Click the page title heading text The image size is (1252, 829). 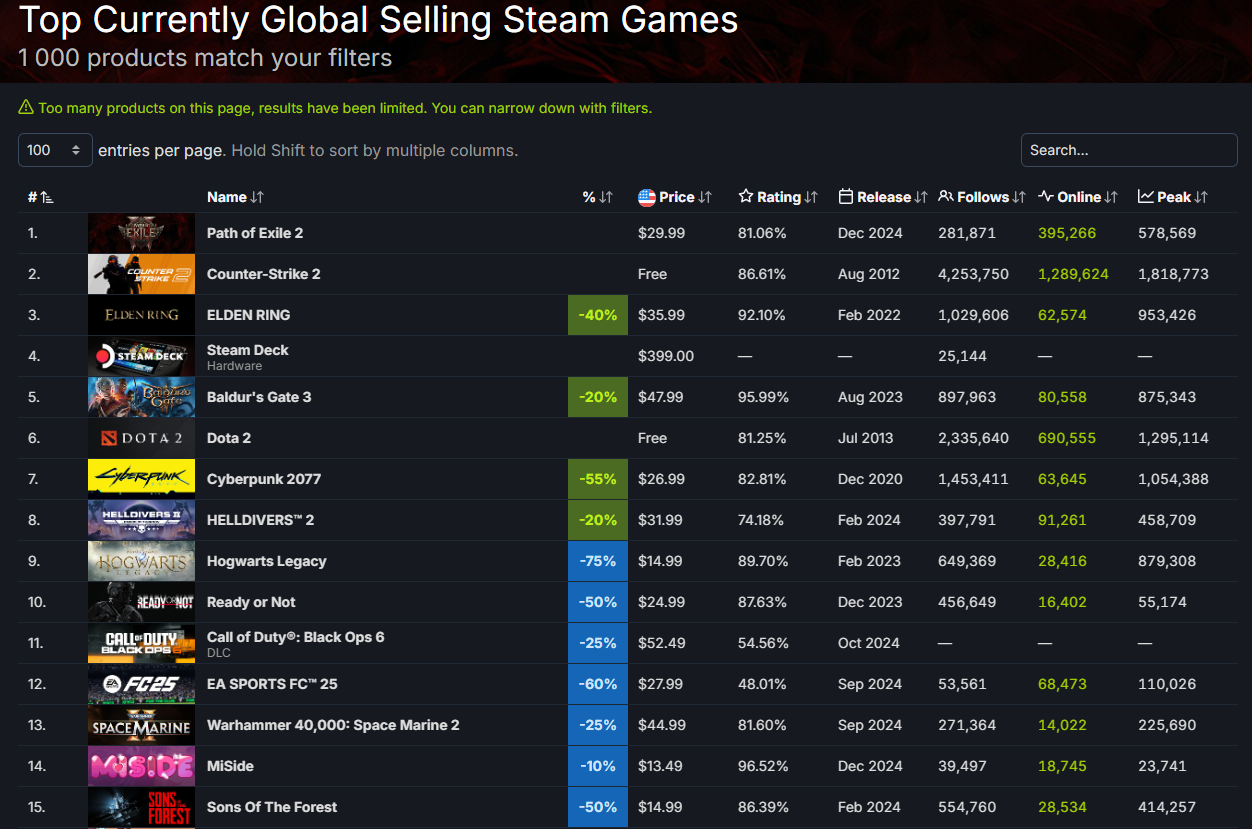[x=378, y=19]
